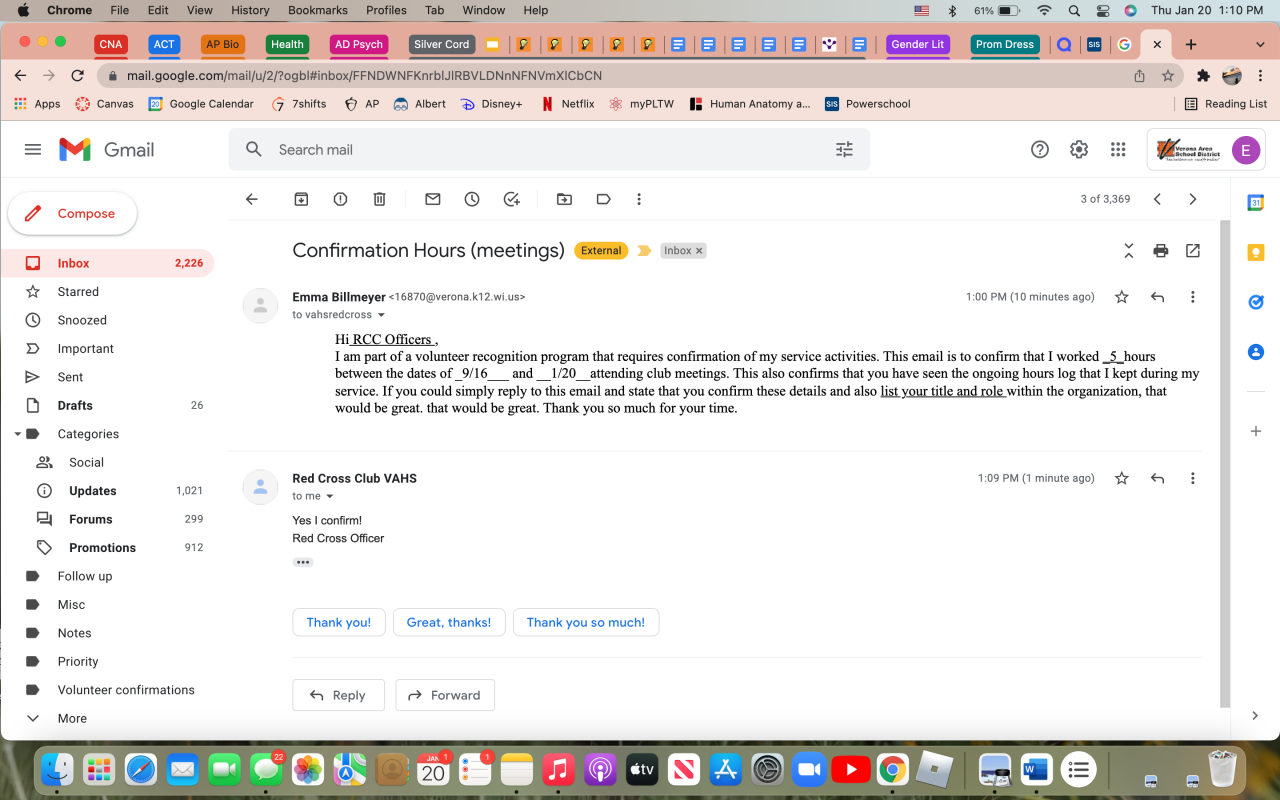Delete this conversation with trash icon
This screenshot has width=1280, height=800.
(379, 199)
